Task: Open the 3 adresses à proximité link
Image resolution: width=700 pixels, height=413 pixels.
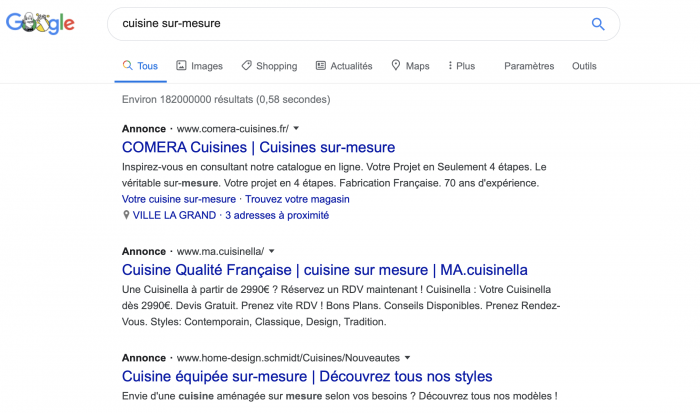Action: click(276, 215)
